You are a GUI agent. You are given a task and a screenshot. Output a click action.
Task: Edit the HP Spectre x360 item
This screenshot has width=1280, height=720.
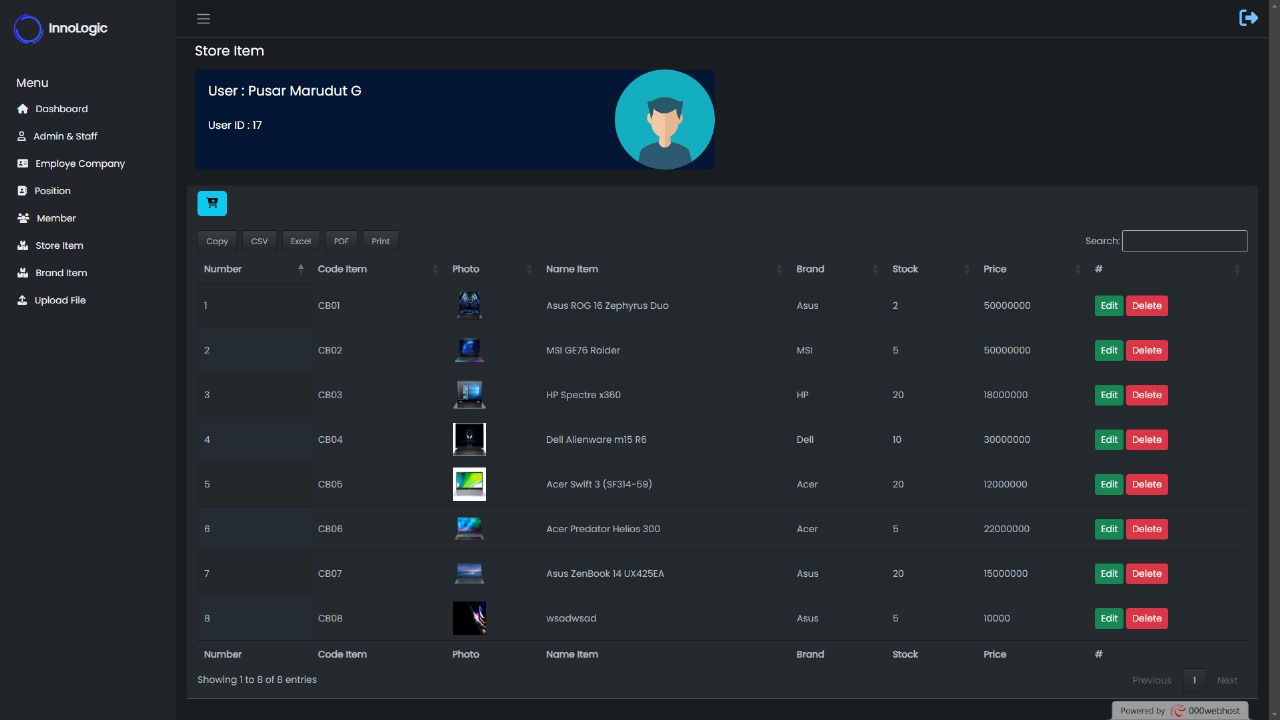(x=1109, y=395)
